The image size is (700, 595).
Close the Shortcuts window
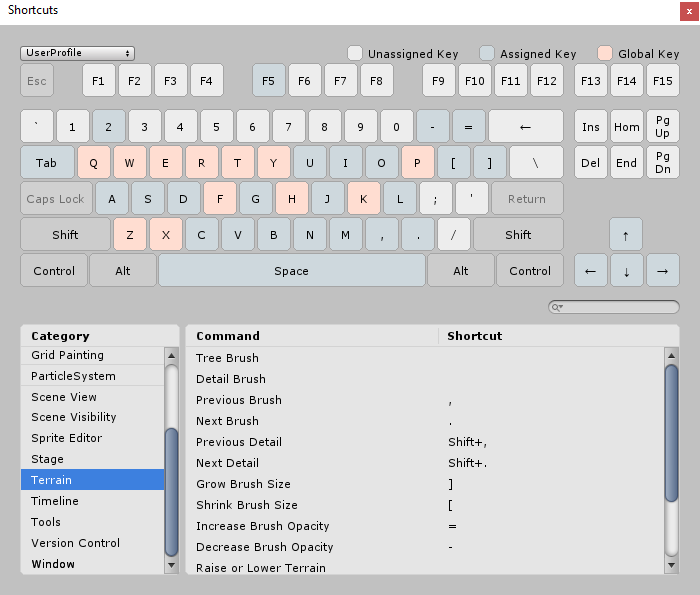689,12
